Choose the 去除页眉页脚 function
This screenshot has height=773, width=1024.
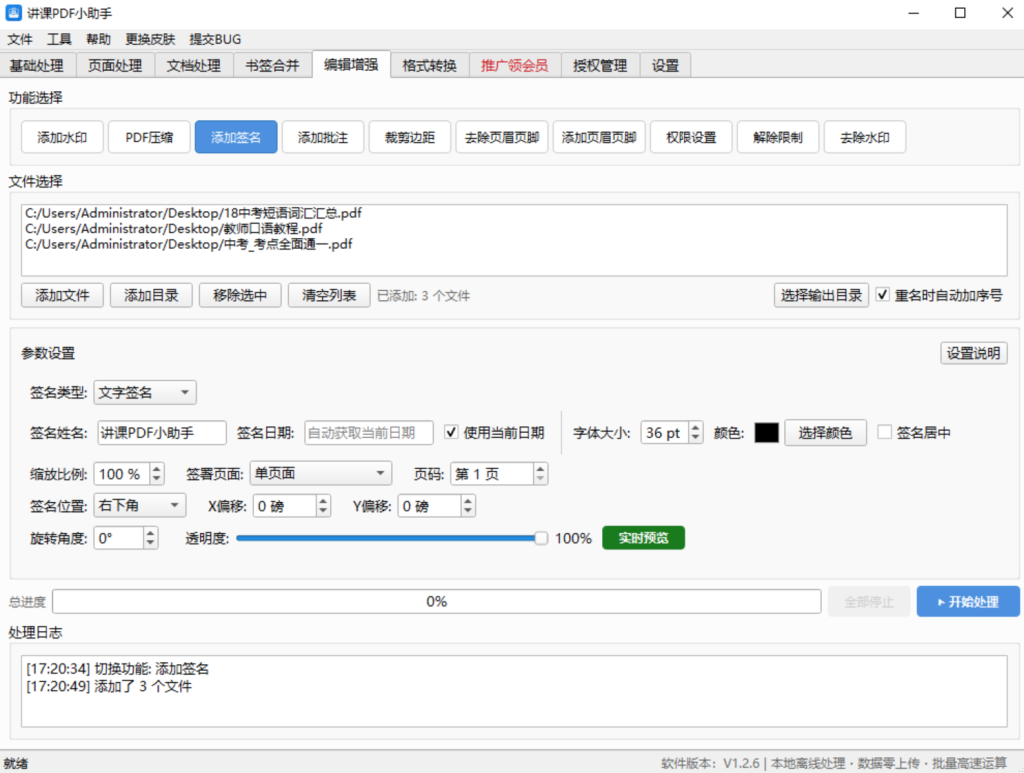tap(502, 137)
